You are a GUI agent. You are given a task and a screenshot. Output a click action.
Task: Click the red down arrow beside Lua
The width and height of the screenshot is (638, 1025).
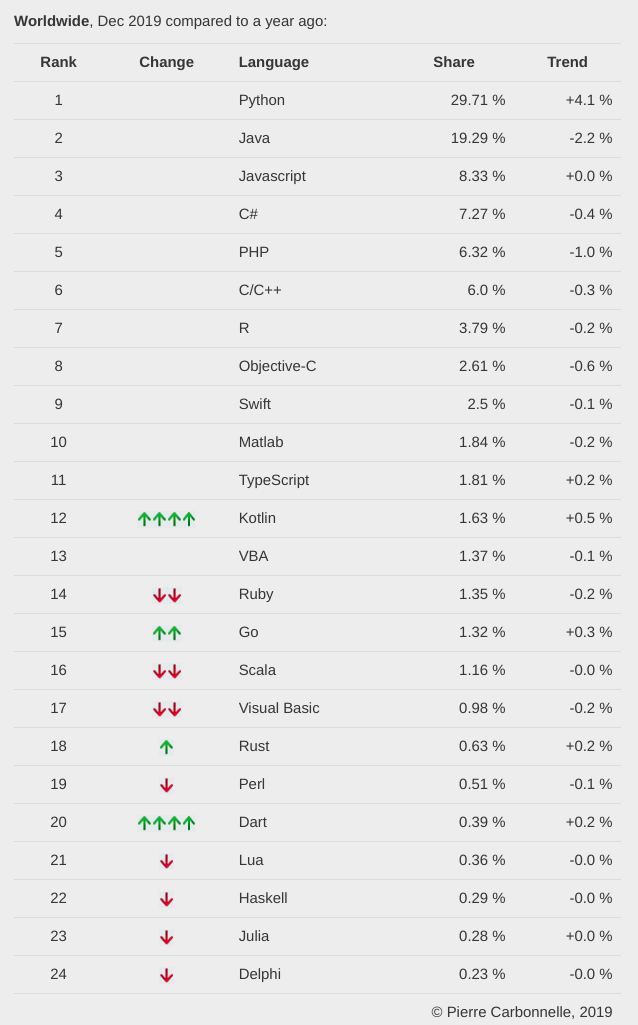coord(166,861)
